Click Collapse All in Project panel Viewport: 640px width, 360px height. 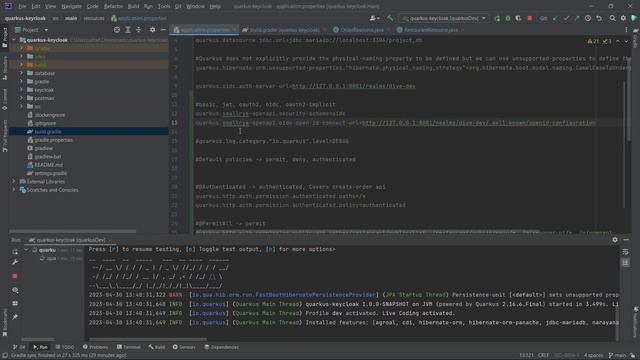(x=138, y=30)
